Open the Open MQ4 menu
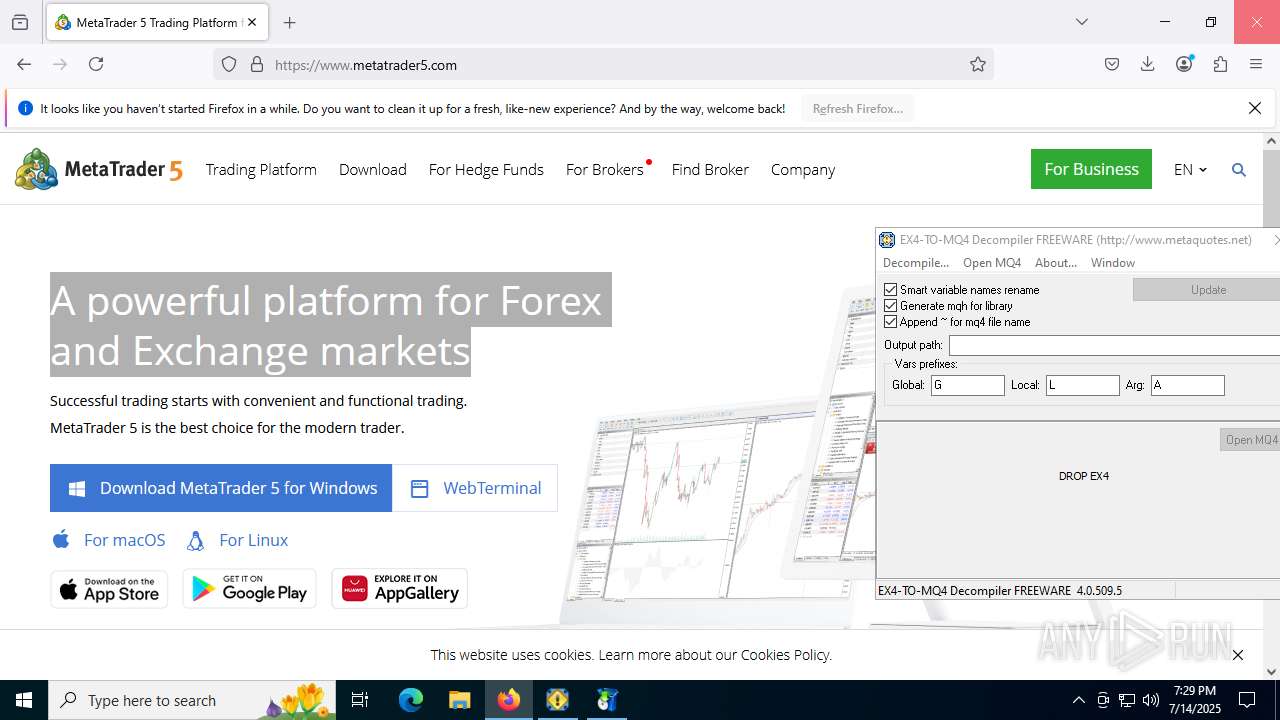This screenshot has width=1280, height=720. [x=992, y=263]
